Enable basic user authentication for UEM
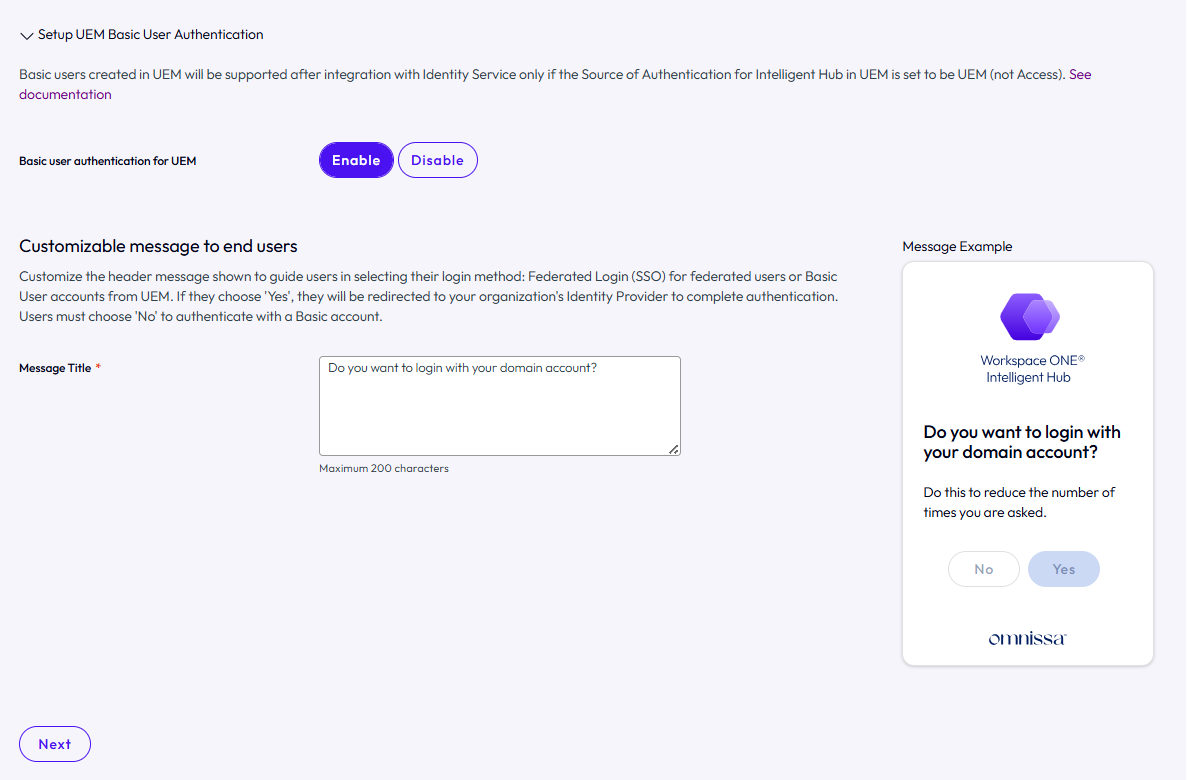 [x=356, y=160]
